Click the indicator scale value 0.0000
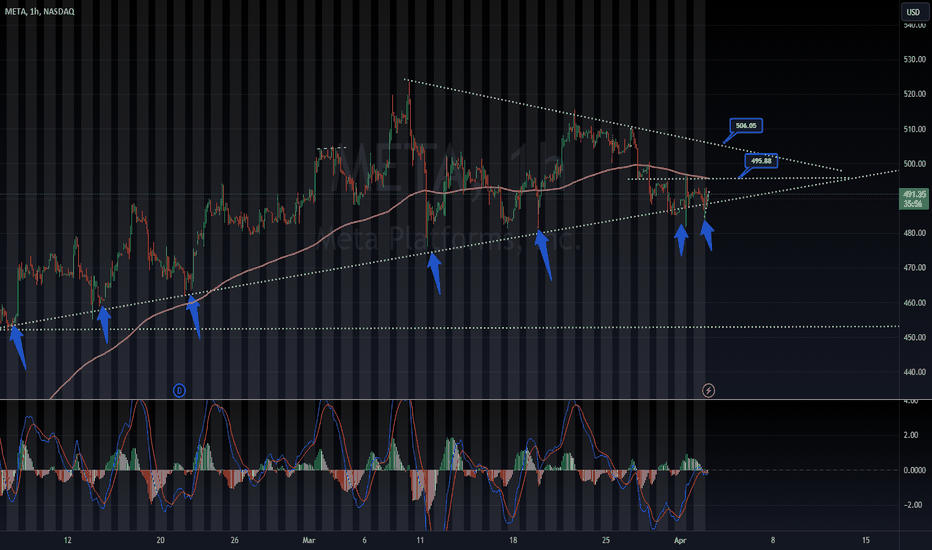The image size is (932, 550). click(x=914, y=470)
